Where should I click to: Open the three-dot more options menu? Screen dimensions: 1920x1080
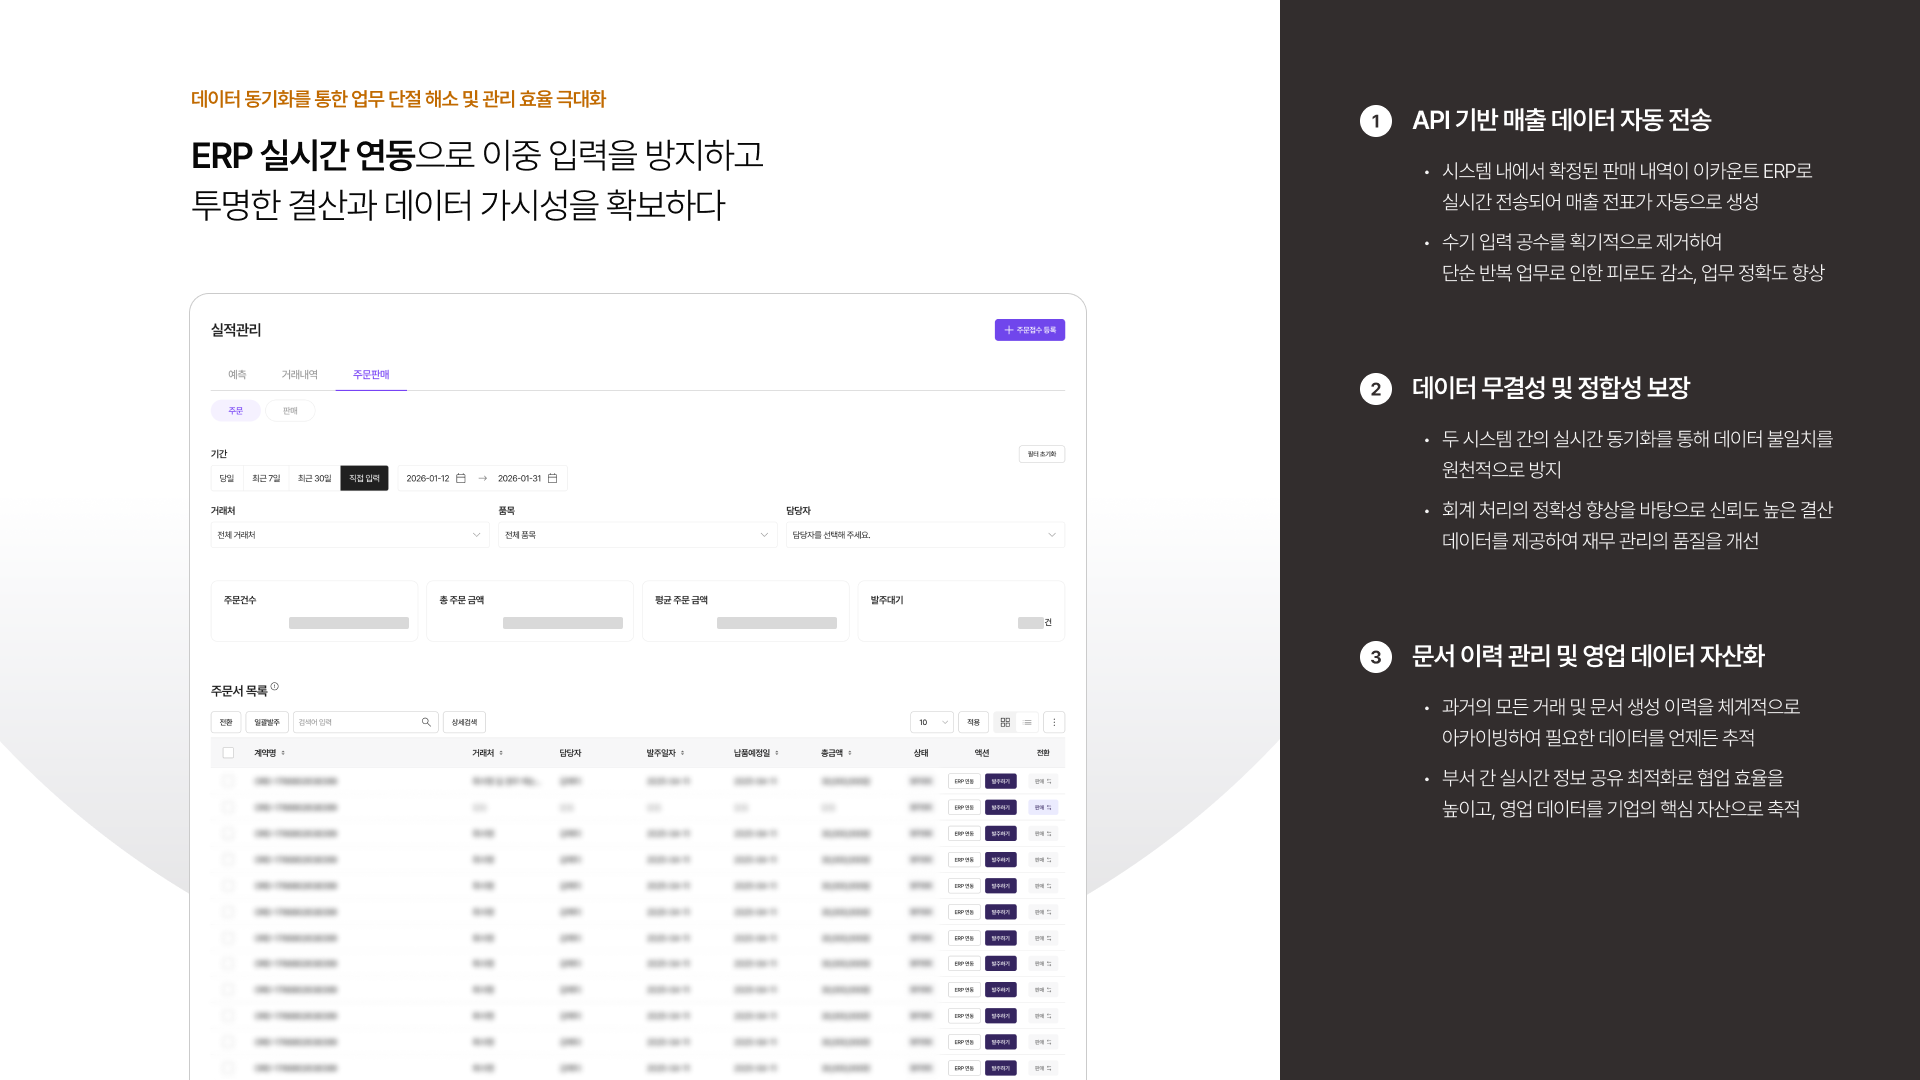1054,722
